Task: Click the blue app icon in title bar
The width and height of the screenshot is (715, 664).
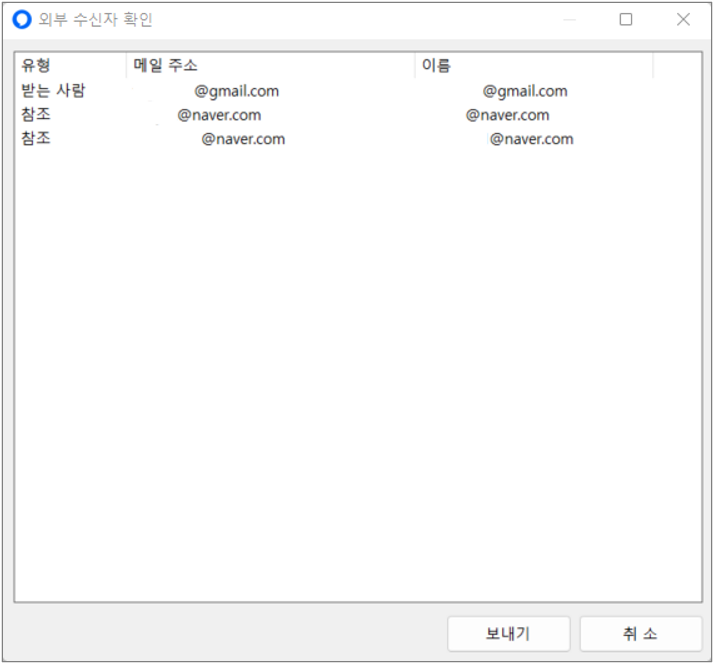Action: 22,20
